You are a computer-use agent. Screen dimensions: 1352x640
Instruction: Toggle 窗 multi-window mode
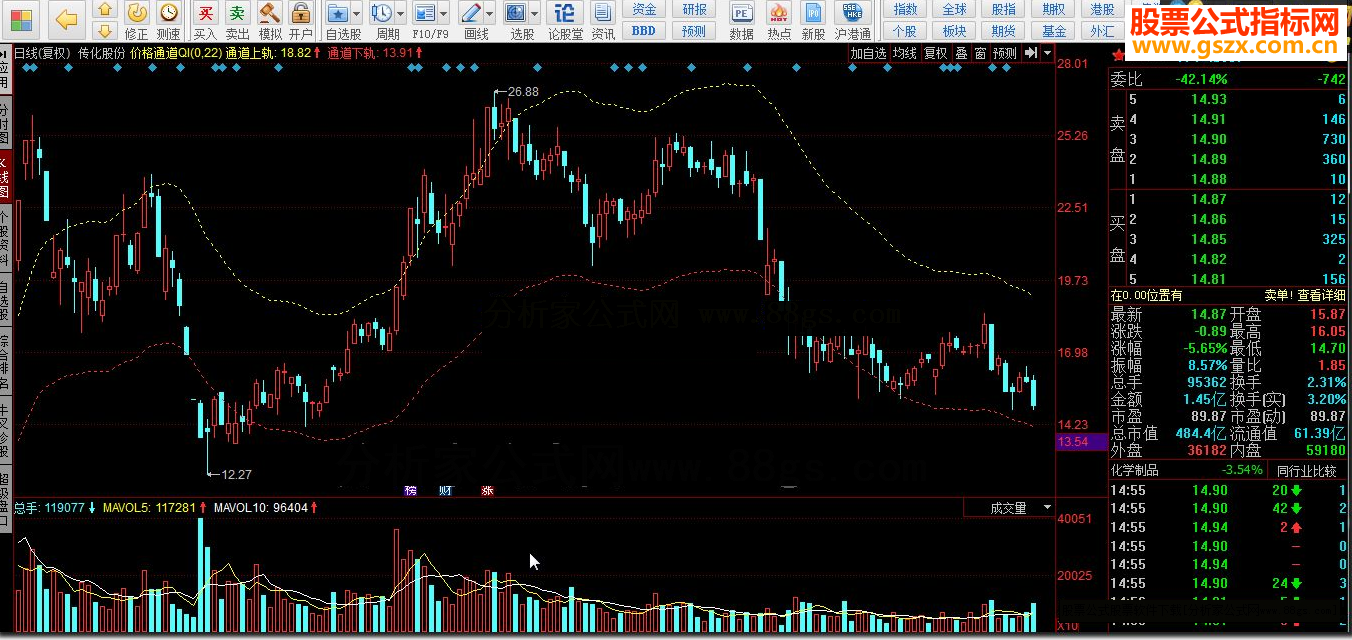980,53
